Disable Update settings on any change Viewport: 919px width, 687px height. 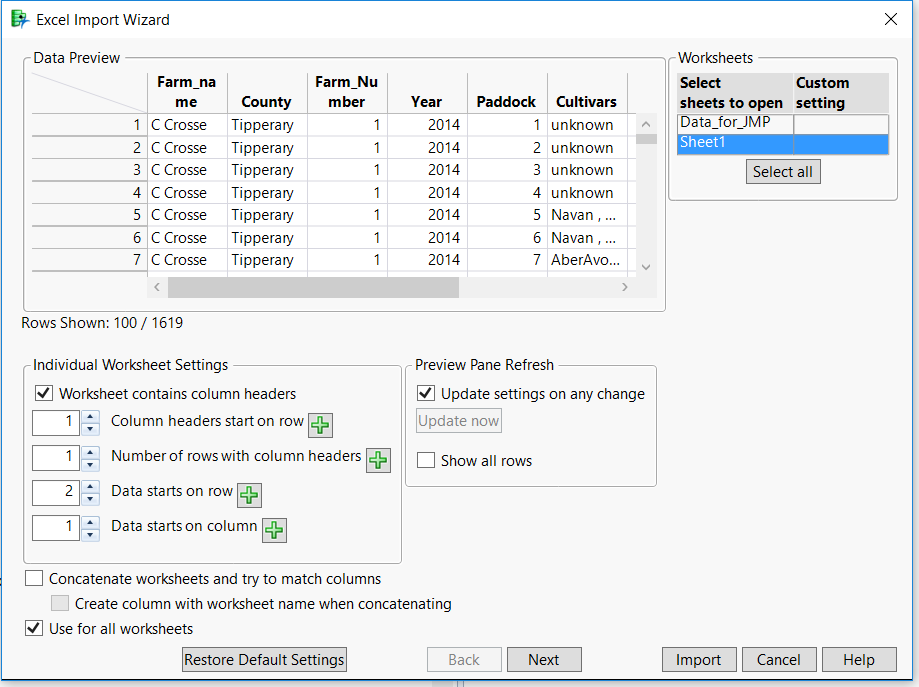point(426,394)
